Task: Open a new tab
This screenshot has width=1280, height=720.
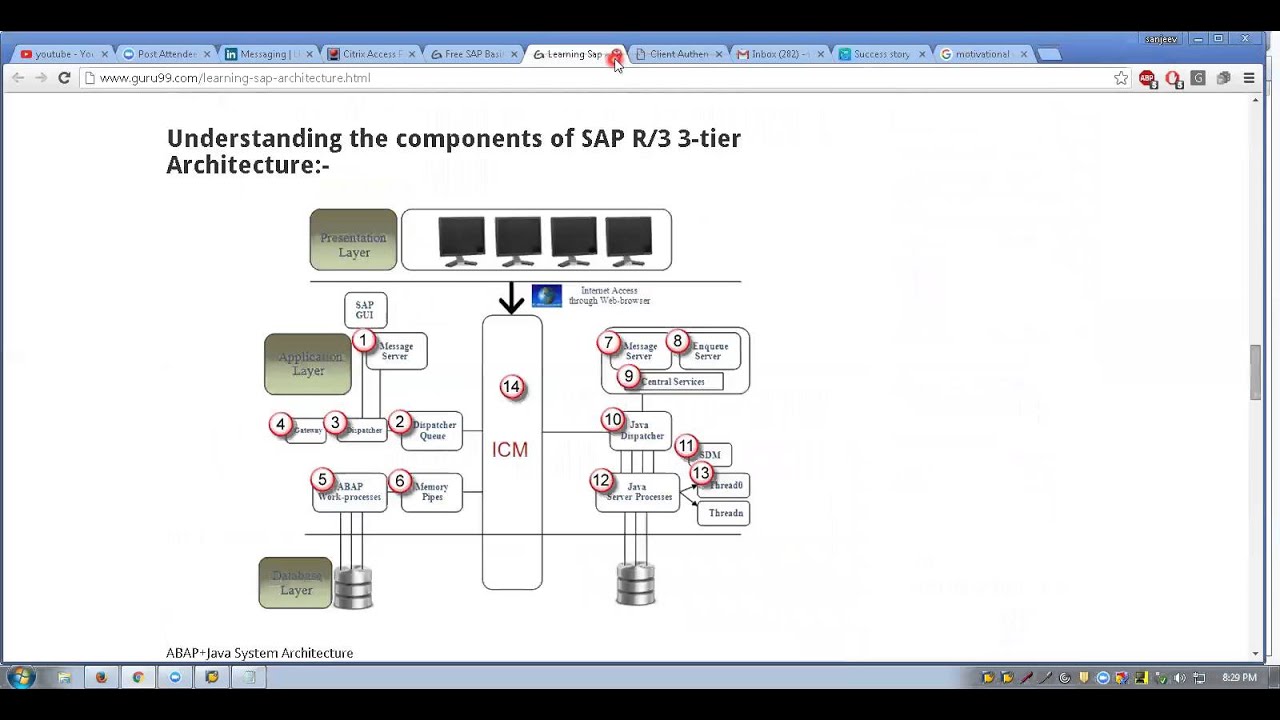Action: (1049, 54)
